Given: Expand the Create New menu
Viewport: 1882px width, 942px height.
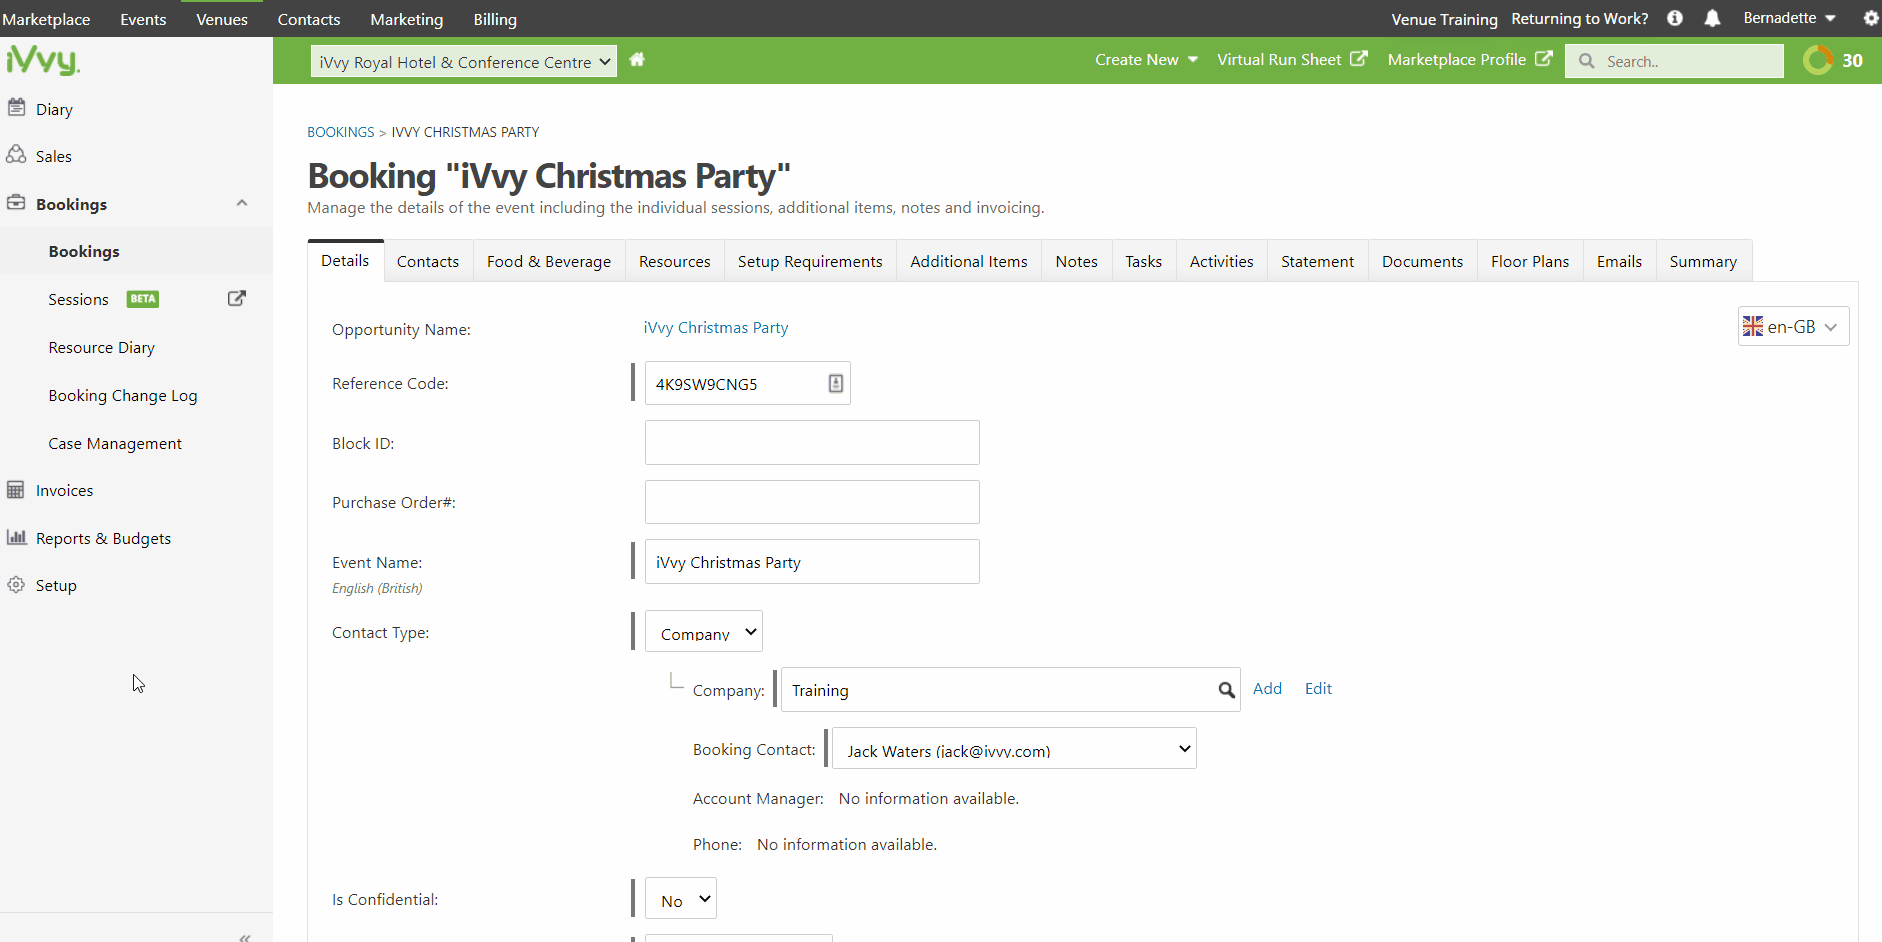Looking at the screenshot, I should tap(1146, 60).
